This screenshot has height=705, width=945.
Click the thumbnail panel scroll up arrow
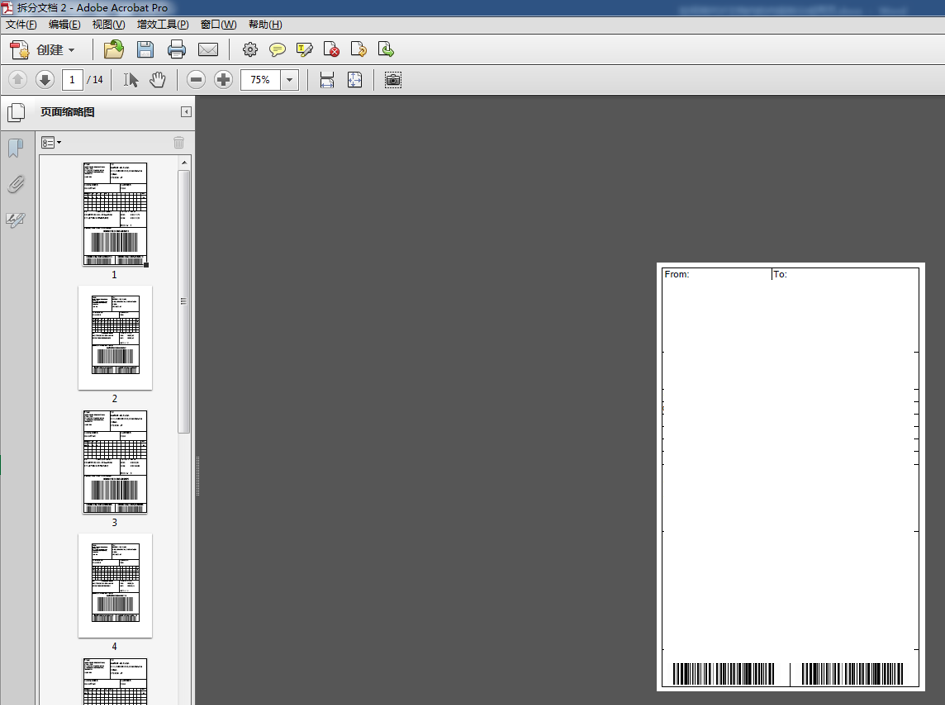click(x=184, y=163)
